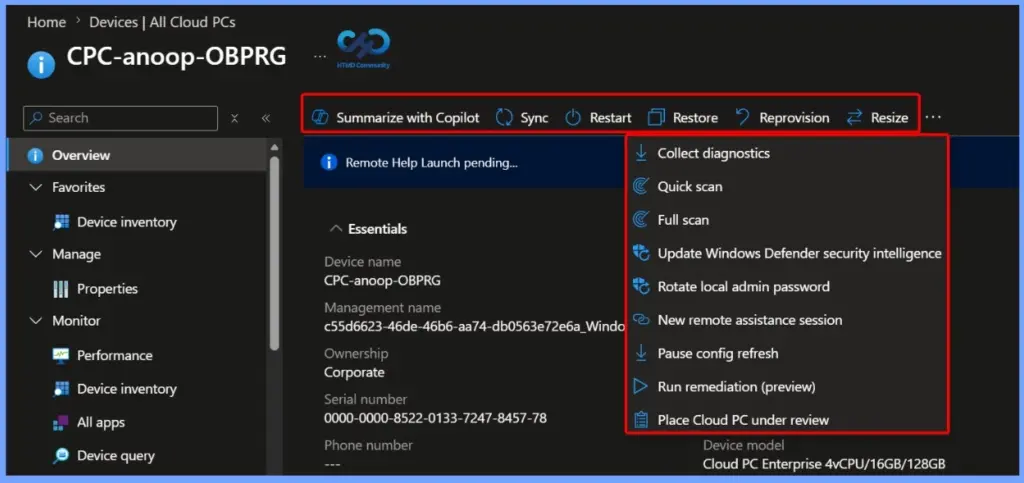This screenshot has width=1024, height=483.
Task: Click the Summarize with Copilot button
Action: [x=396, y=118]
